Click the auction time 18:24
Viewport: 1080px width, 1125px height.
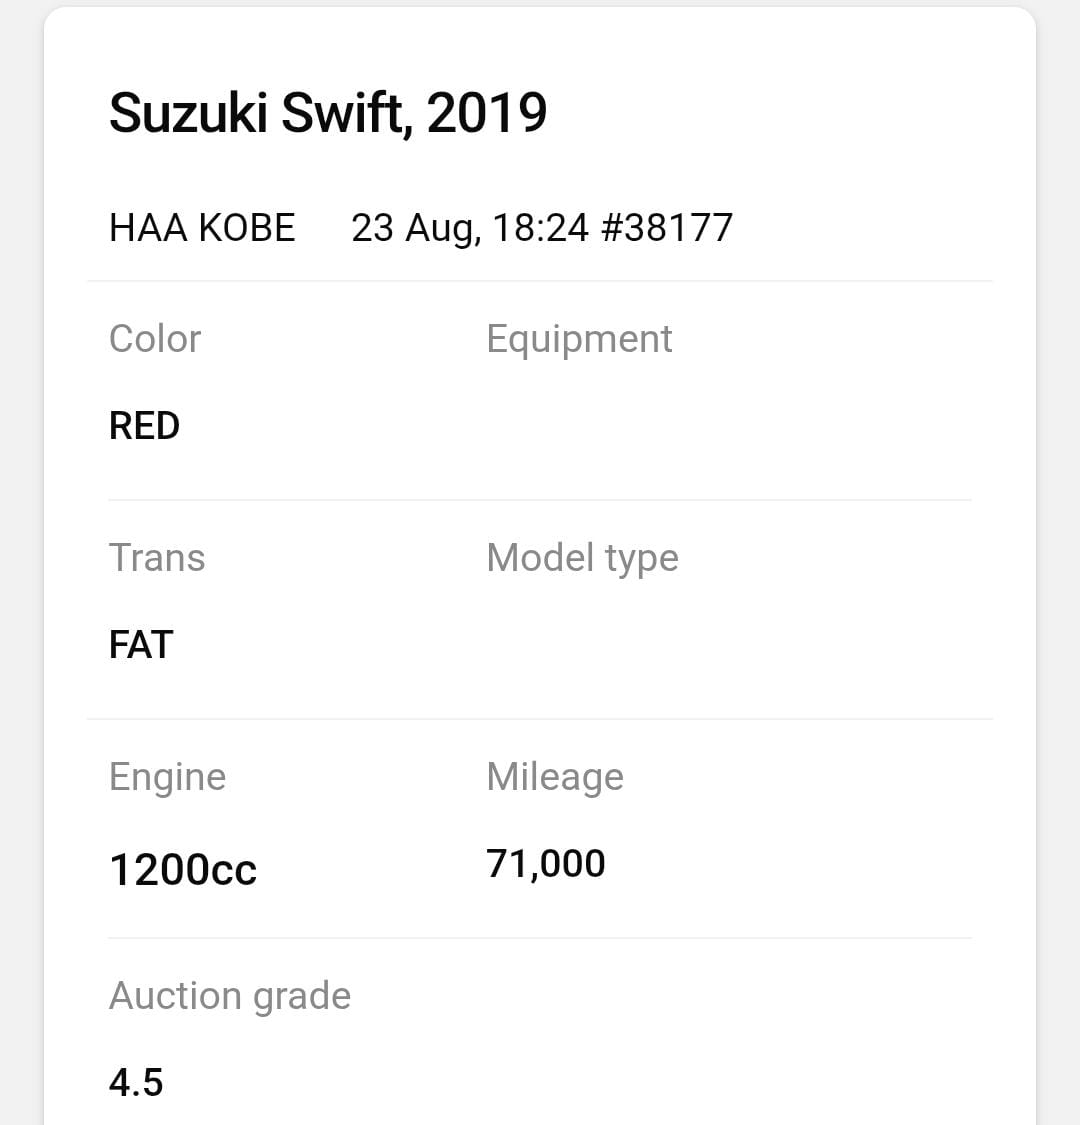coord(540,228)
